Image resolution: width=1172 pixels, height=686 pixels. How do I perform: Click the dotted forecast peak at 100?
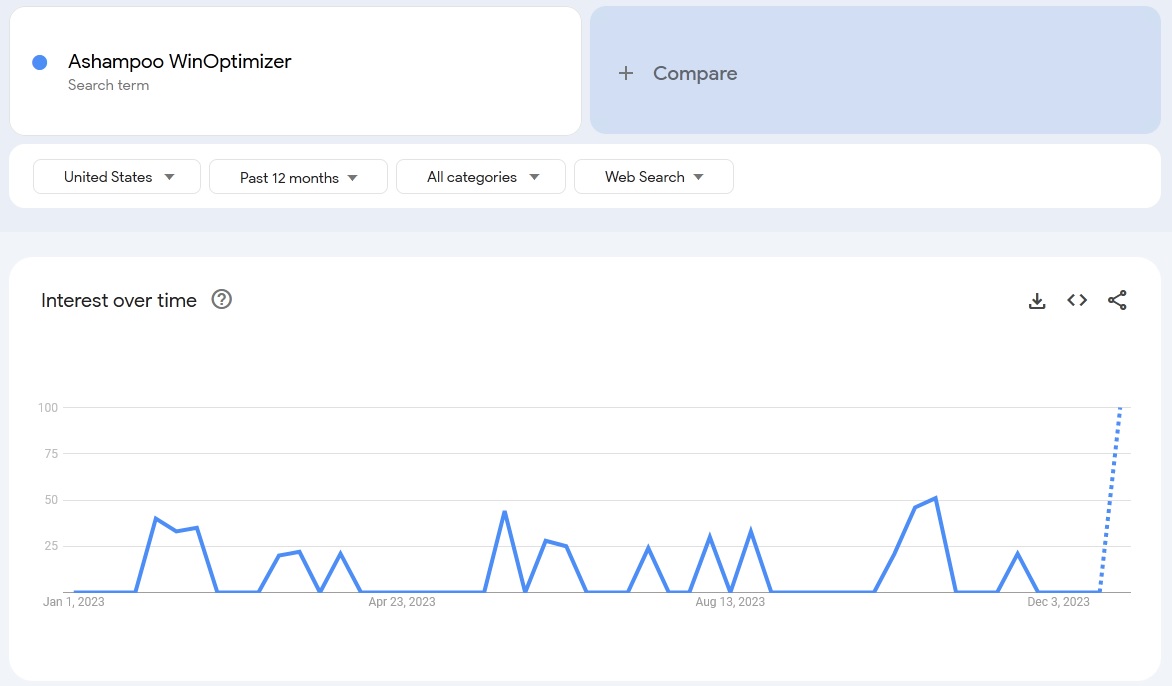coord(1120,408)
